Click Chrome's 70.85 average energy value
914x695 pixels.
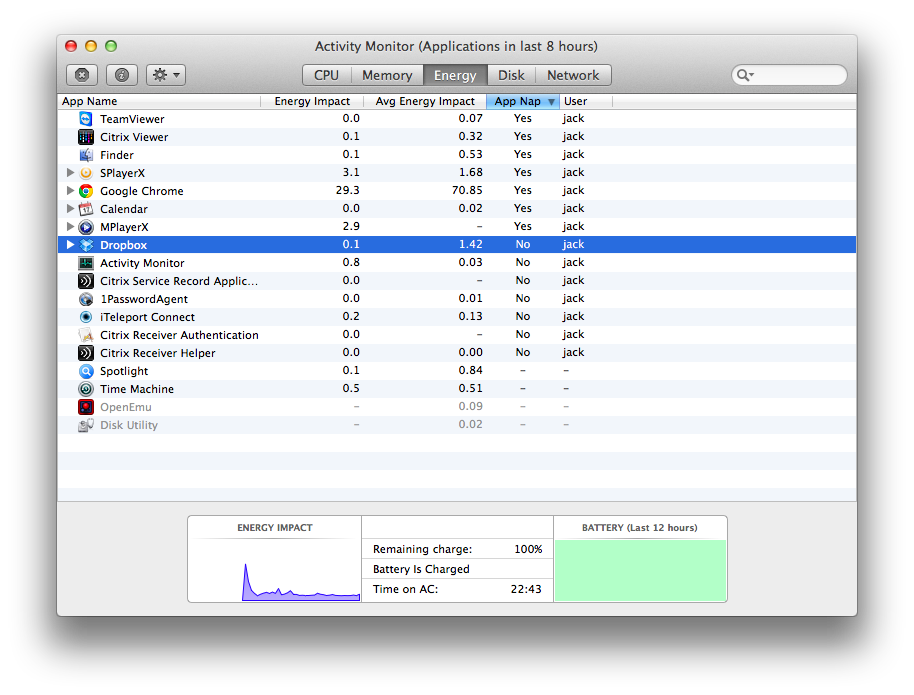(x=467, y=191)
